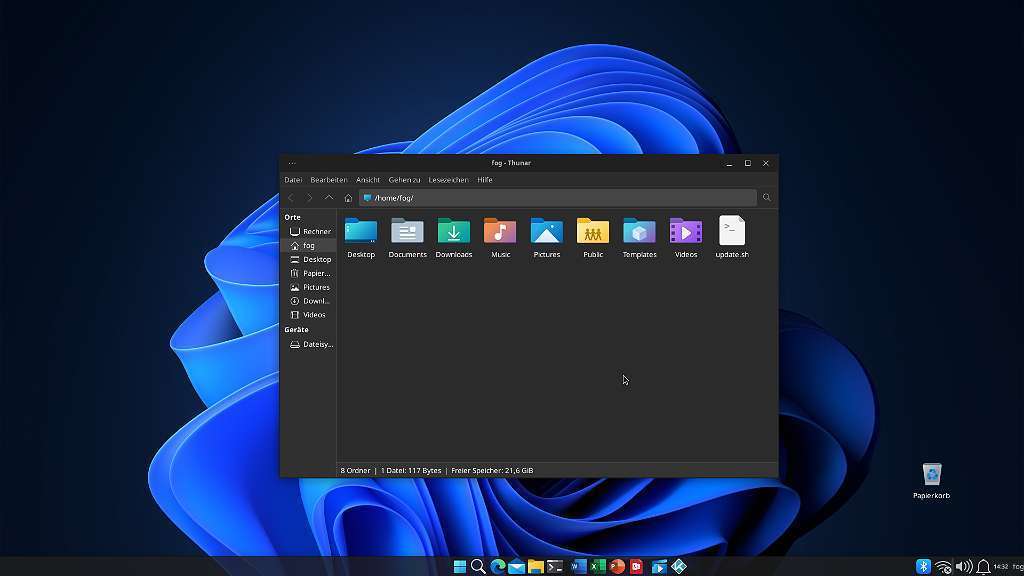Viewport: 1024px width, 576px height.
Task: Click the search icon beside the path bar
Action: [767, 198]
